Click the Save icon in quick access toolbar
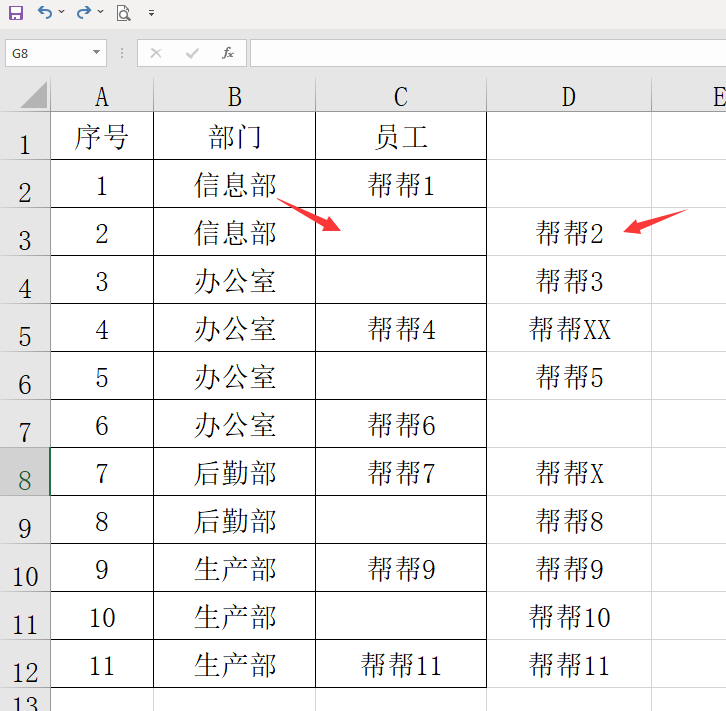Screen dimensions: 726x711 pos(16,13)
